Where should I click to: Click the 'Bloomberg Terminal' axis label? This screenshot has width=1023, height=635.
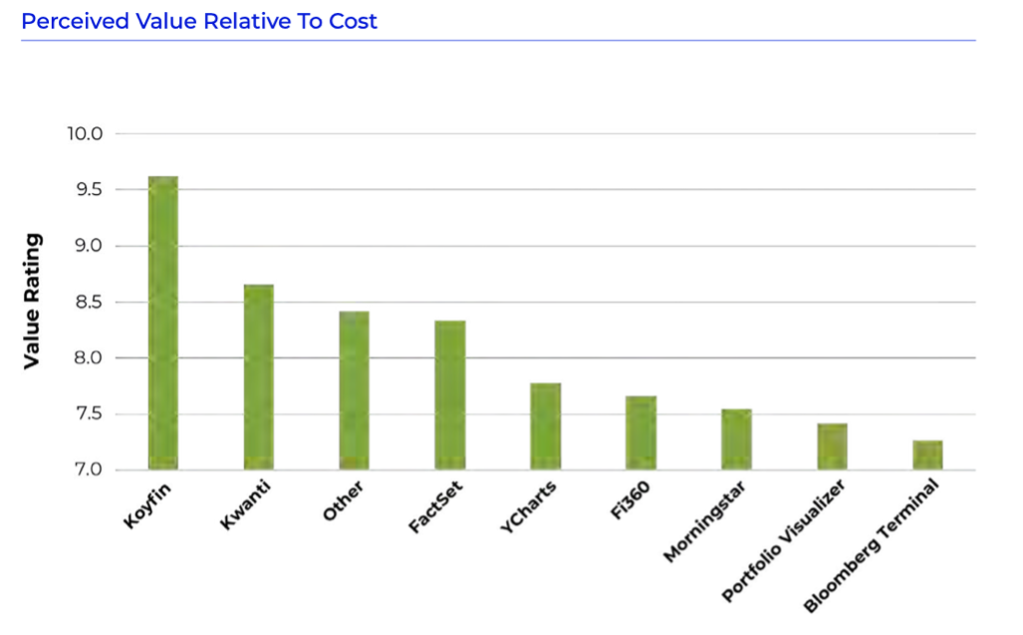point(871,546)
